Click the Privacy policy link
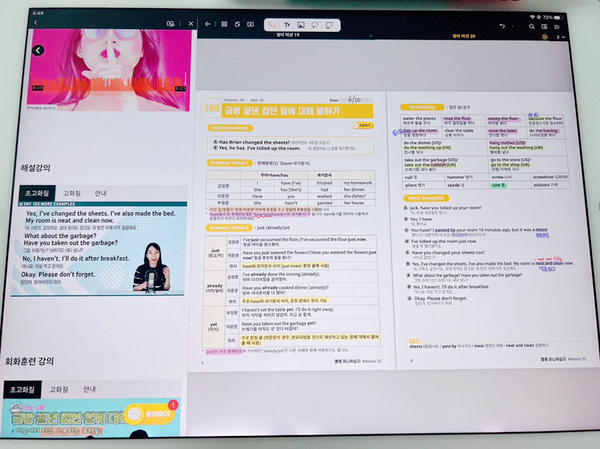 pos(41,108)
